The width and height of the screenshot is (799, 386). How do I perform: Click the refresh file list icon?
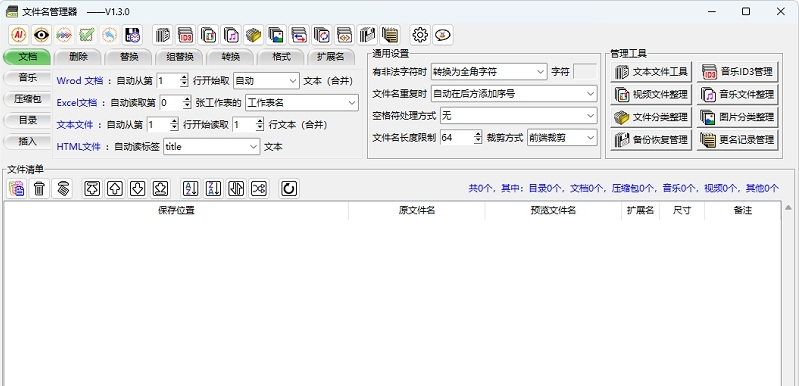pos(289,189)
